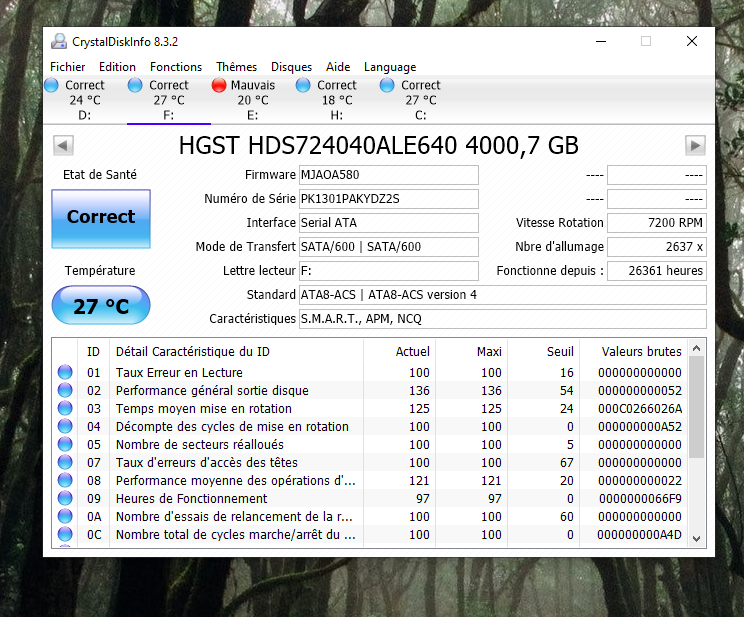Click raw value 0000000066F9
The height and width of the screenshot is (617, 744).
point(640,499)
